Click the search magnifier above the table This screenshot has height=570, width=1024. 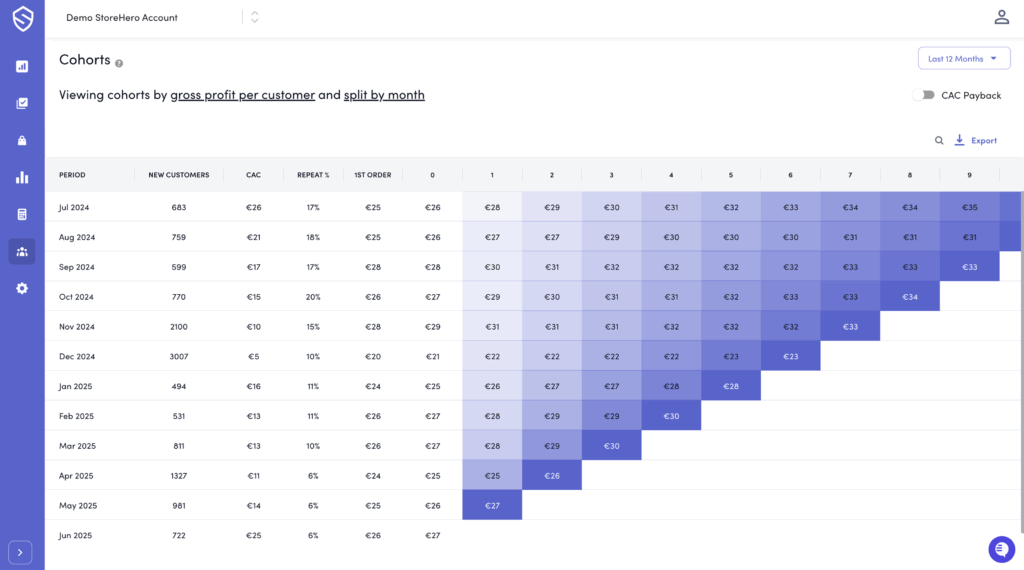[x=939, y=141]
